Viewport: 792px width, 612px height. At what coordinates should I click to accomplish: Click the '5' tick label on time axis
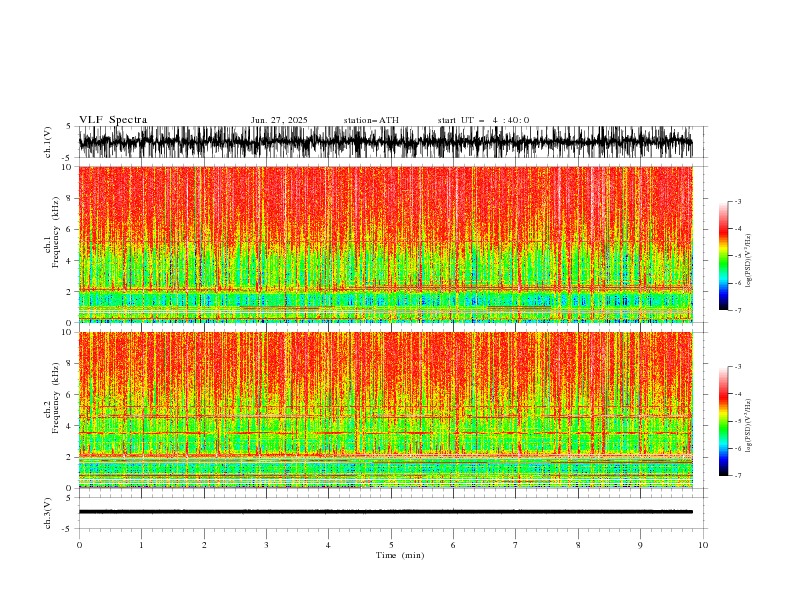pyautogui.click(x=391, y=545)
